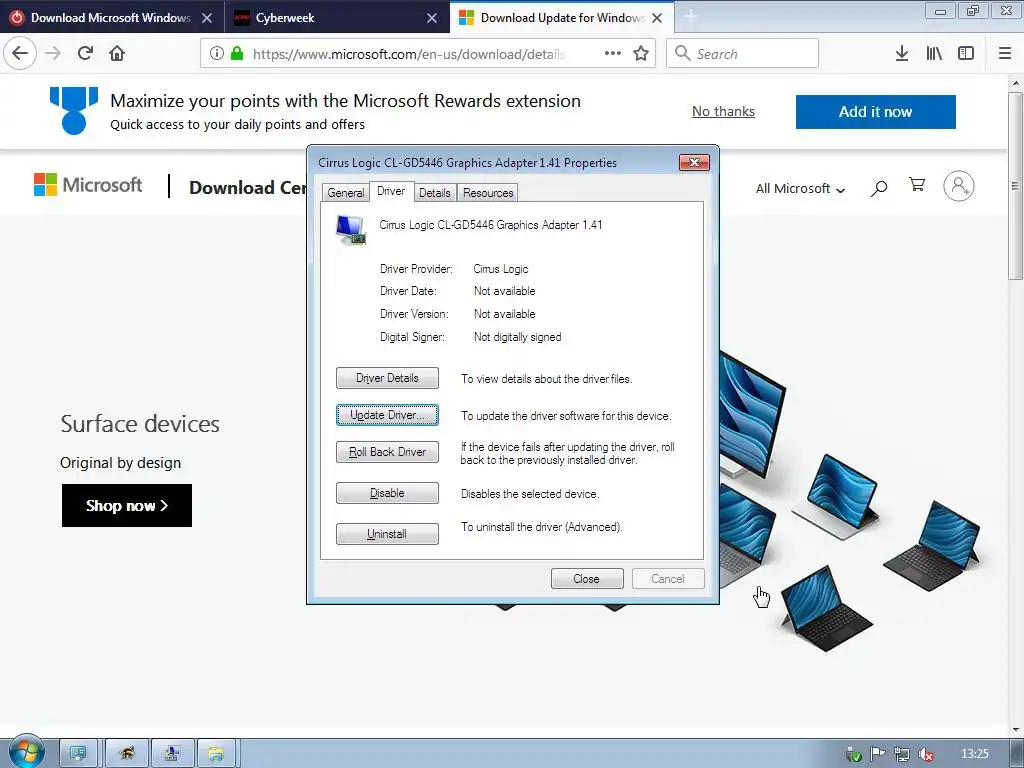Toggle the Firefox sidebar icon
Viewport: 1024px width, 768px height.
tap(966, 54)
